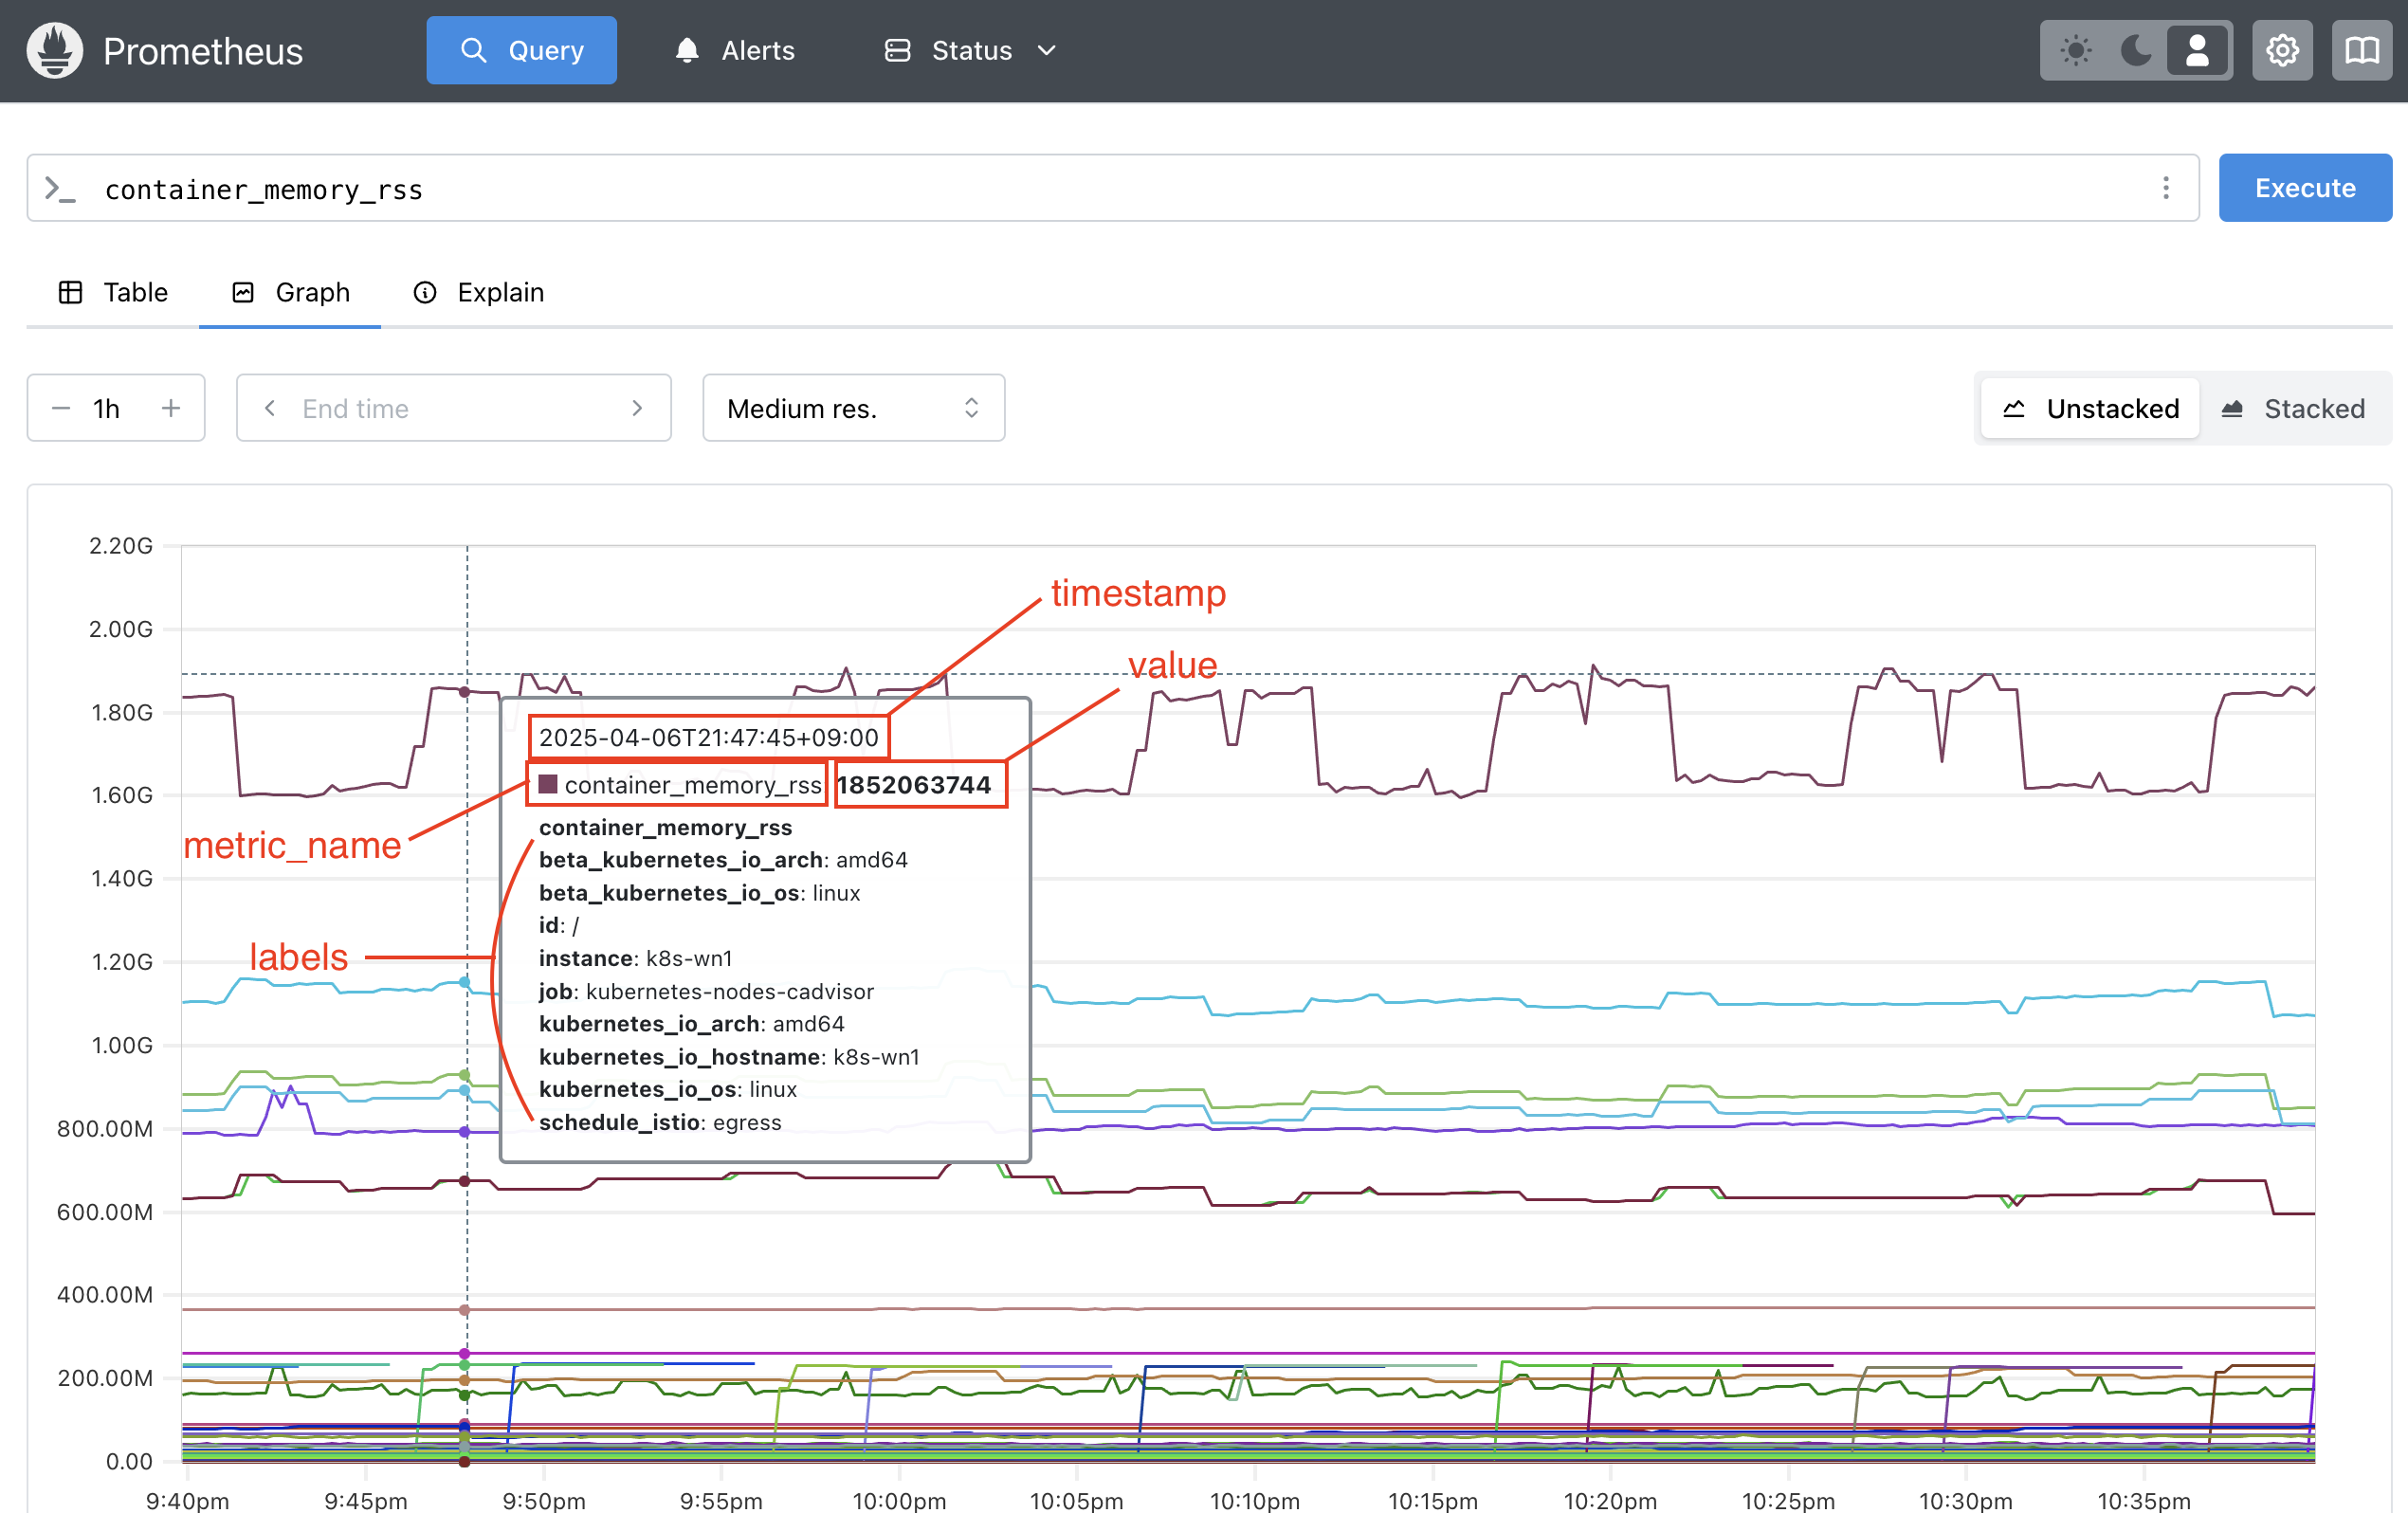Increase range with plus button

(x=171, y=408)
